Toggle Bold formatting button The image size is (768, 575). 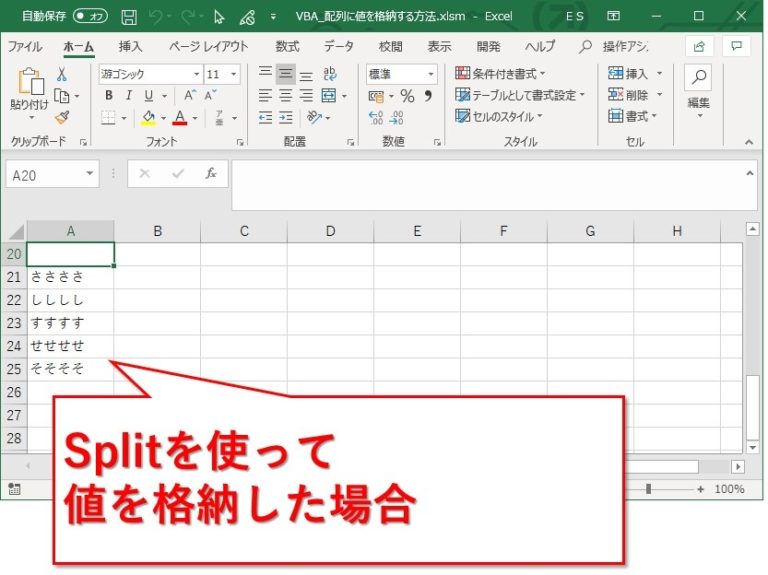click(x=108, y=96)
